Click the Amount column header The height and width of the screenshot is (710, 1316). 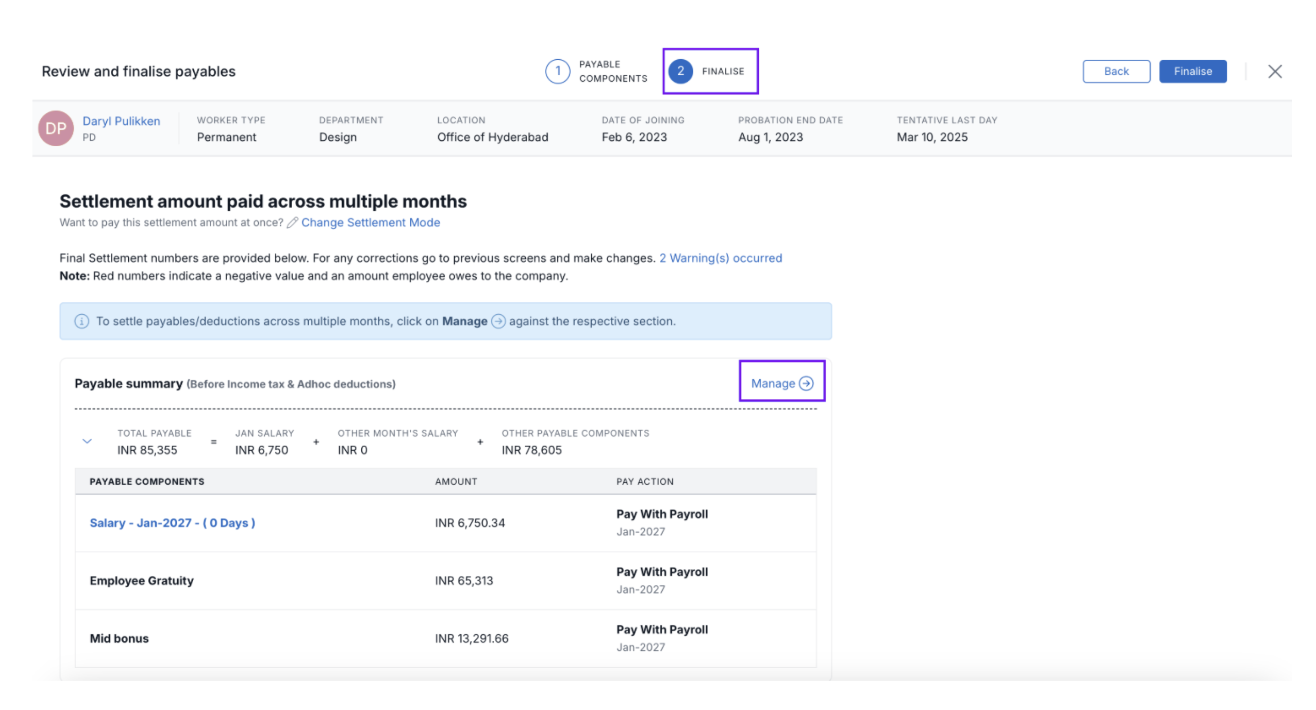click(456, 481)
